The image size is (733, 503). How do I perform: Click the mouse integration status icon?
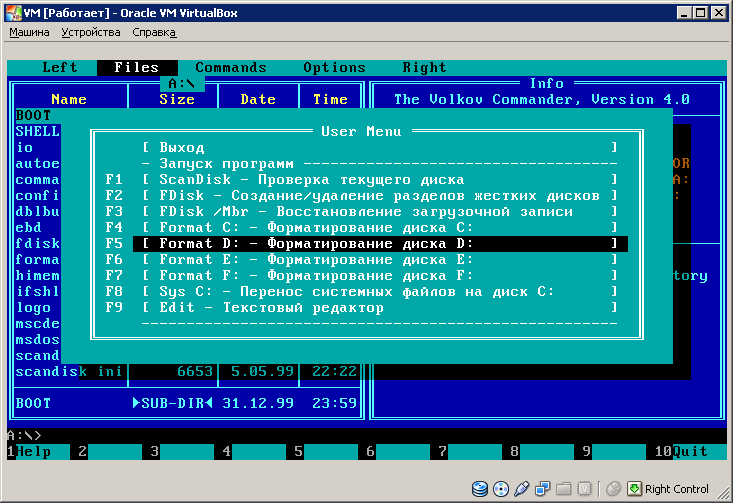tap(613, 489)
